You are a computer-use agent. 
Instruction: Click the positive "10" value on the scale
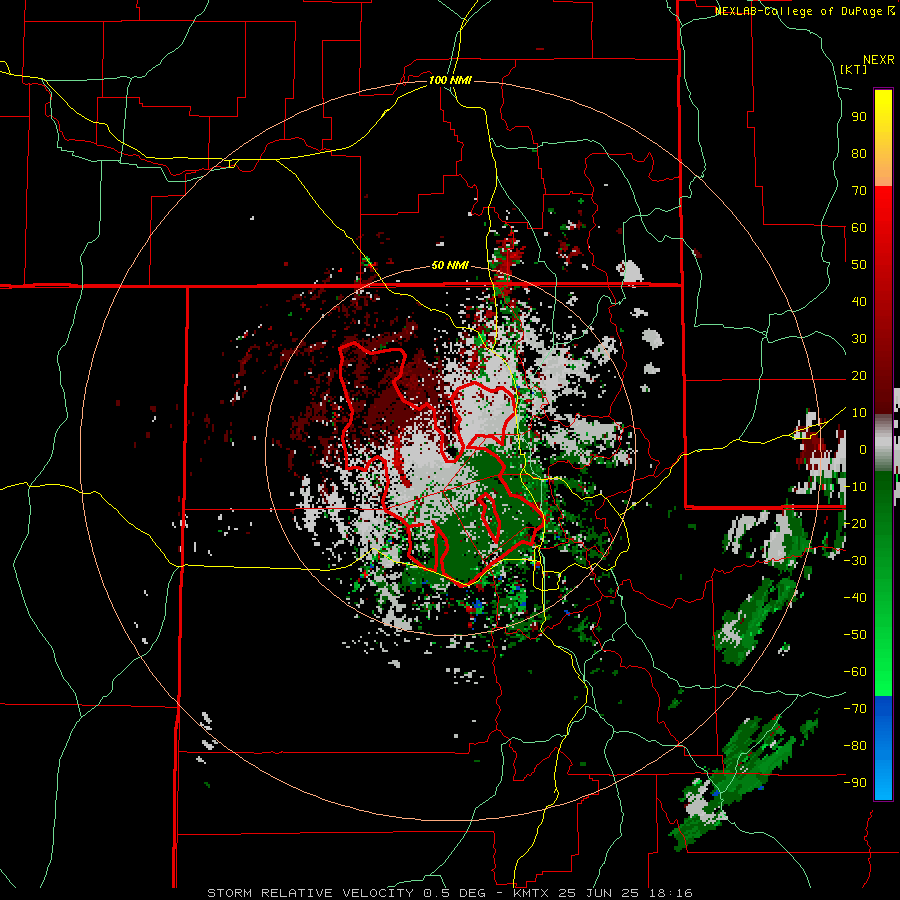click(859, 413)
